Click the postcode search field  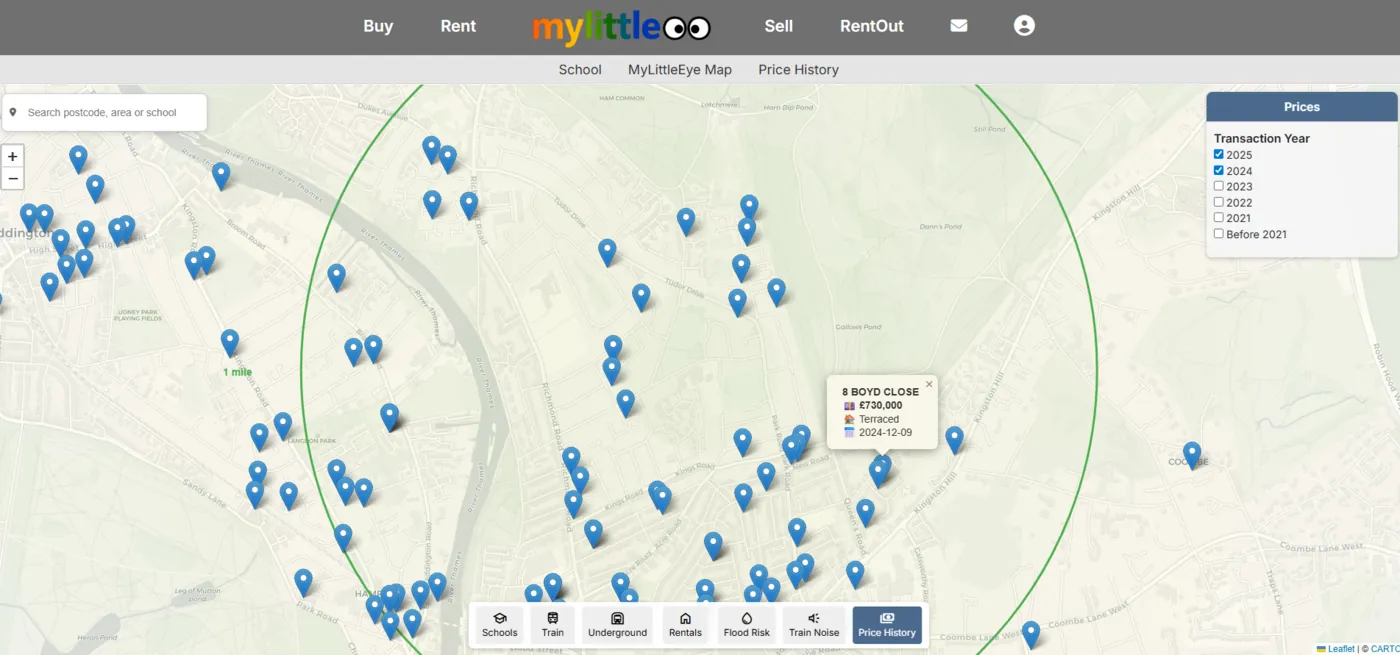pyautogui.click(x=112, y=113)
